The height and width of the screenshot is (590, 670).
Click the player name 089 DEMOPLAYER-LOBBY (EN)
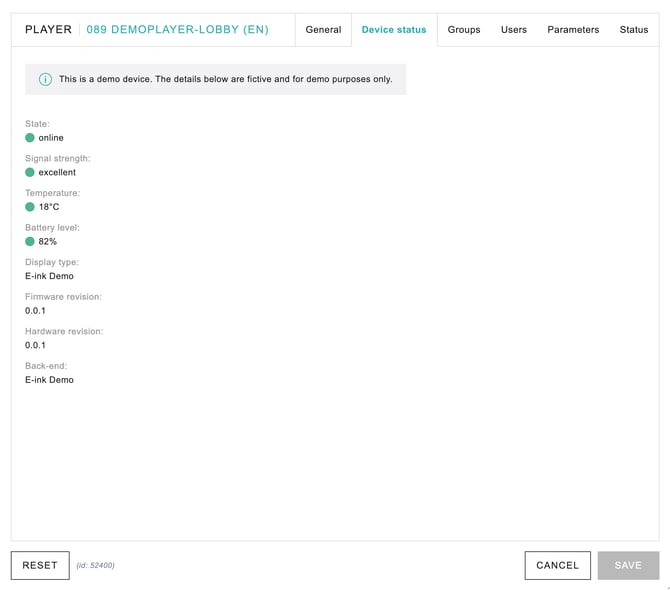[177, 30]
